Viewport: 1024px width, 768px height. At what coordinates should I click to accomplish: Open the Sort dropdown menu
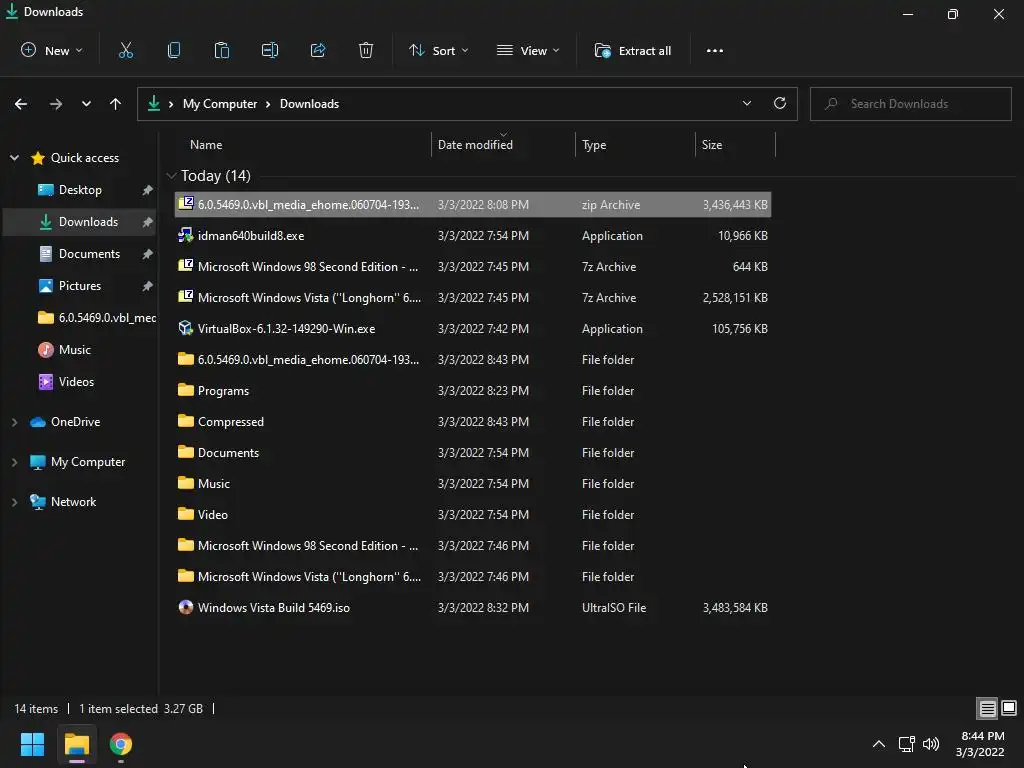point(438,50)
